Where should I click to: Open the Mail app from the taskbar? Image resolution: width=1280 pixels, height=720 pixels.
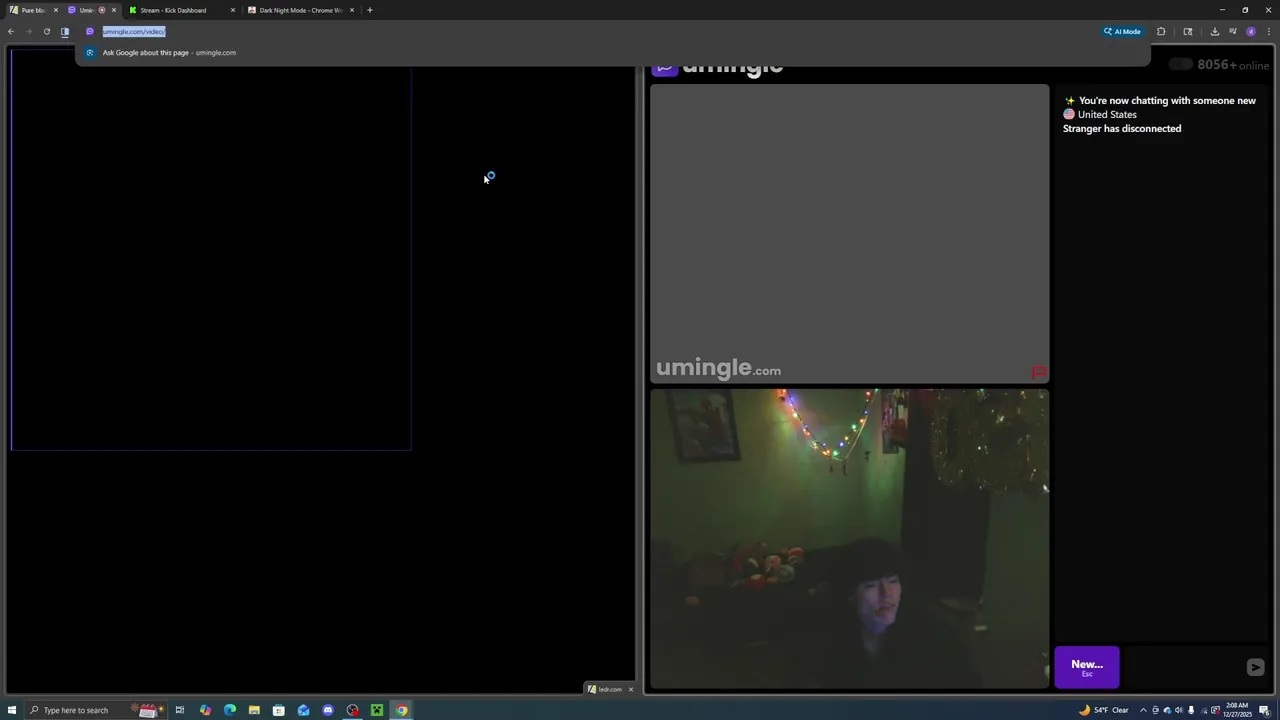(303, 710)
